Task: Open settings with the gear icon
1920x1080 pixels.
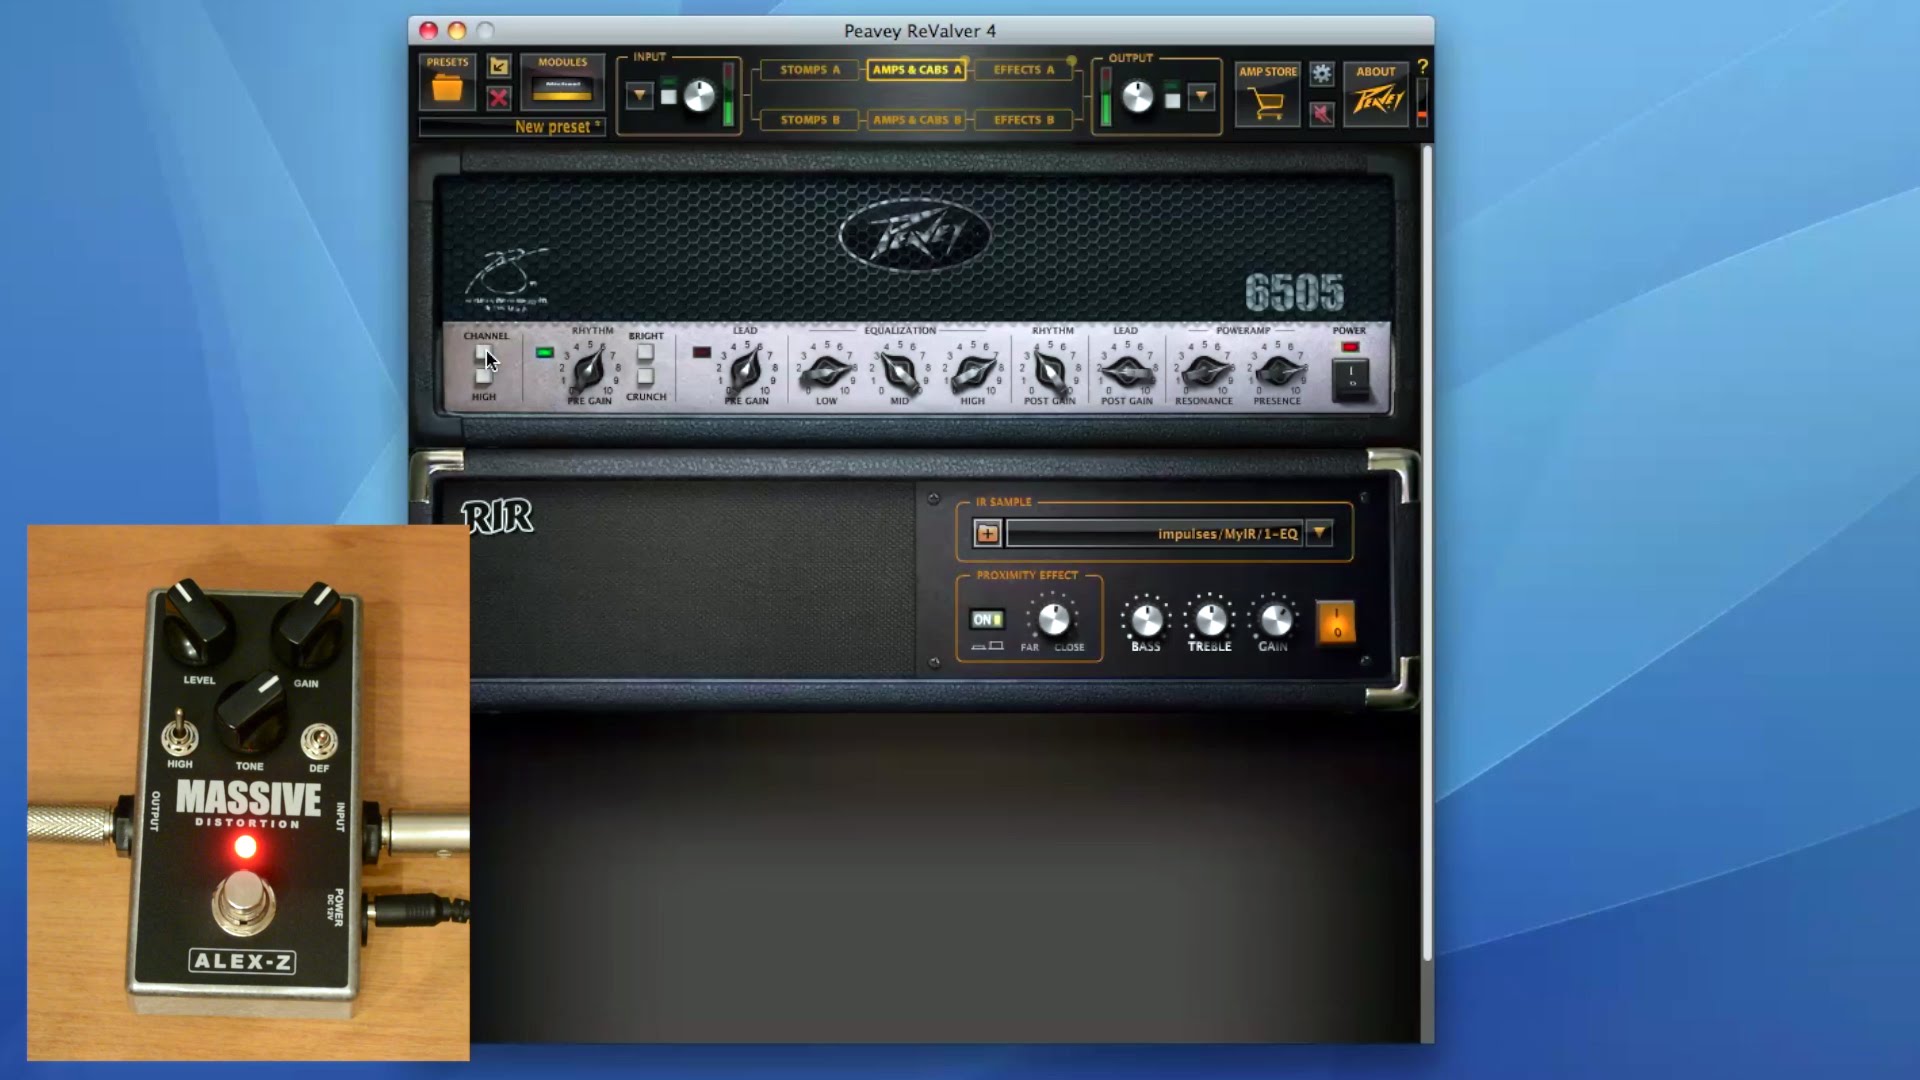Action: pyautogui.click(x=1322, y=73)
